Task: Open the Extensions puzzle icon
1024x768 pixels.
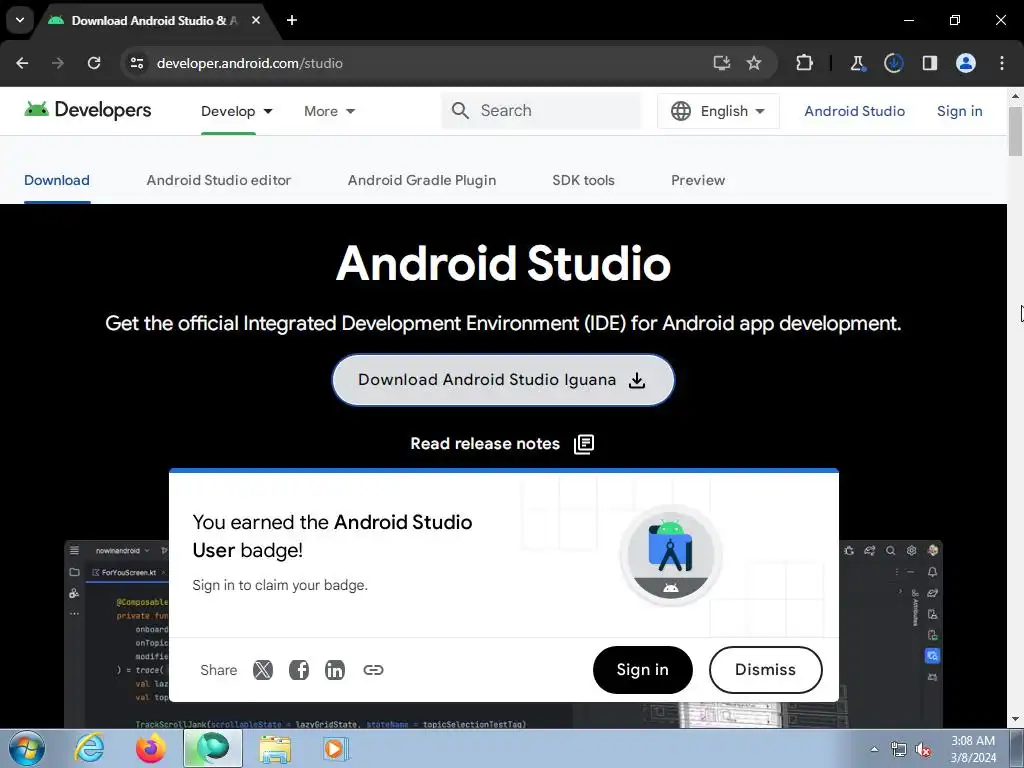Action: (805, 63)
